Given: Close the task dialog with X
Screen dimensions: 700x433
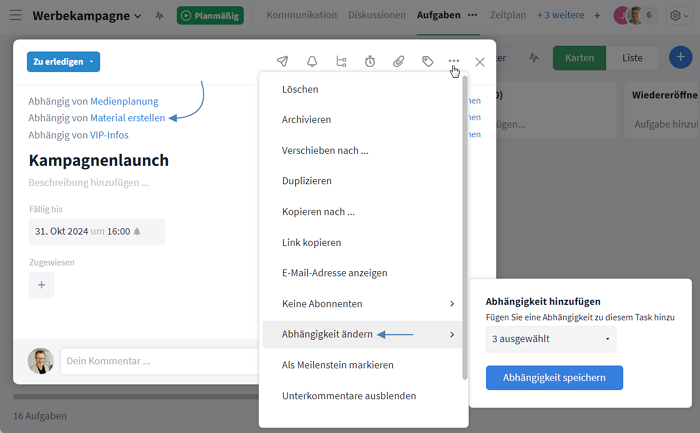Looking at the screenshot, I should coord(480,62).
